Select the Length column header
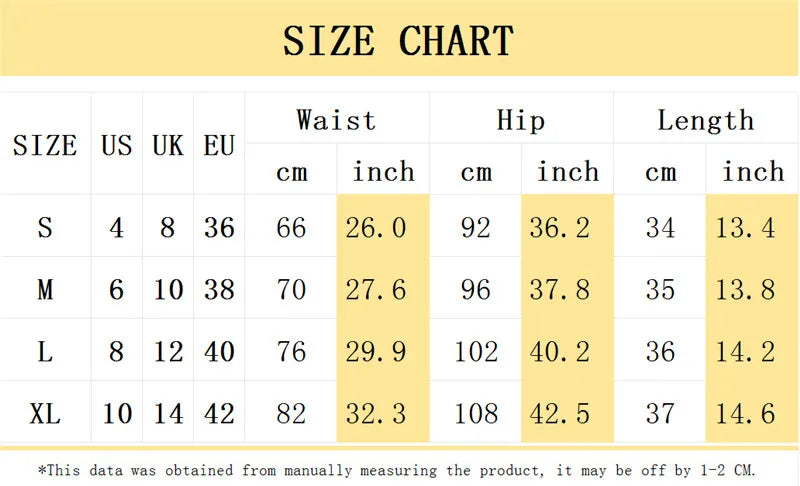800x486 pixels. tap(706, 121)
